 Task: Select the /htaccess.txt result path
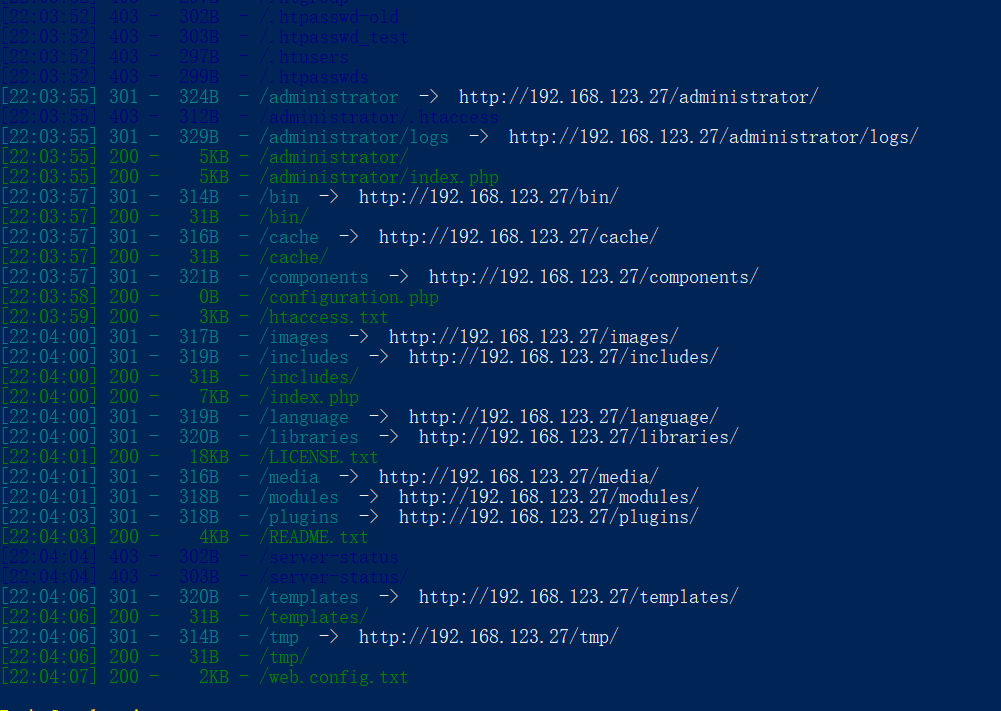point(324,317)
